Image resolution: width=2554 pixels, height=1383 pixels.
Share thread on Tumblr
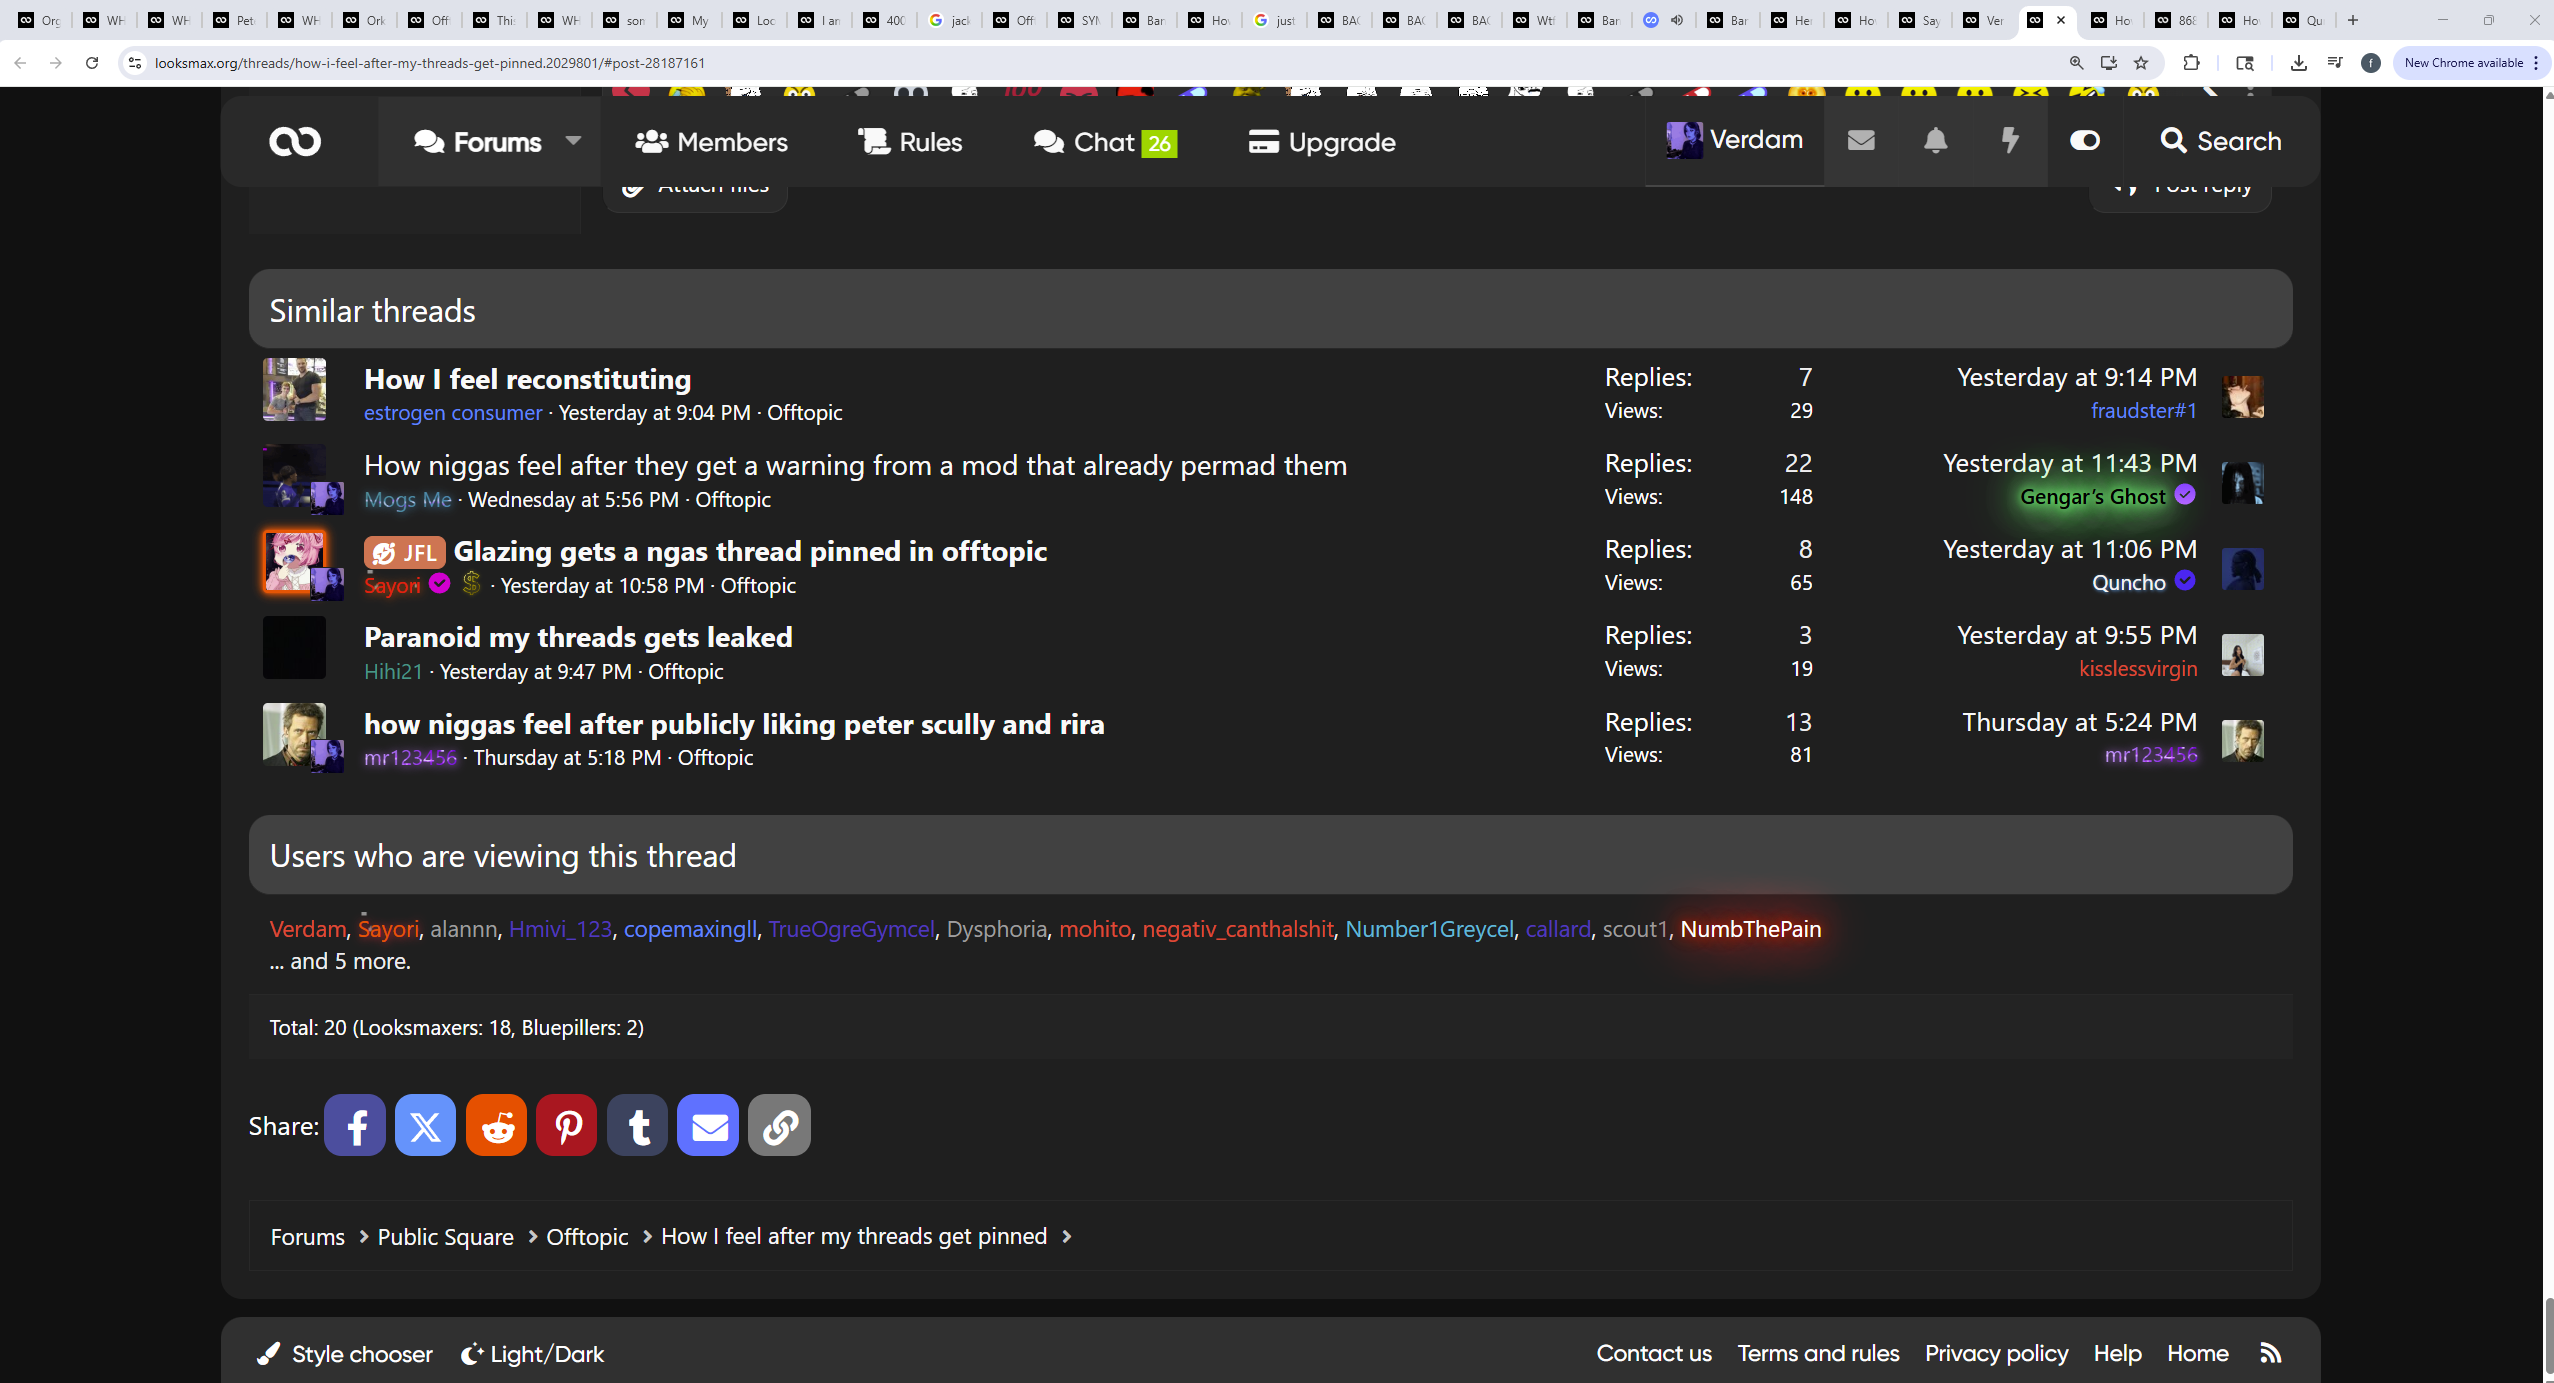coord(638,1125)
